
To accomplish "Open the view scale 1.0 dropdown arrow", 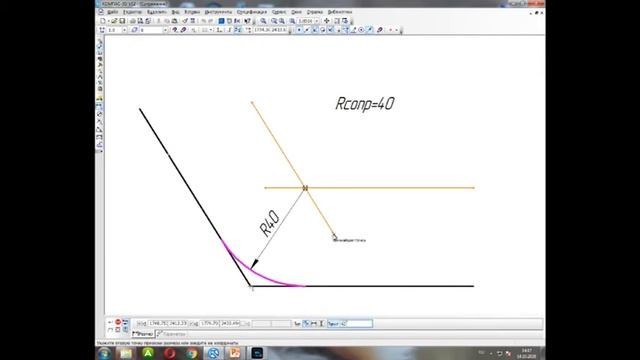I will point(124,30).
